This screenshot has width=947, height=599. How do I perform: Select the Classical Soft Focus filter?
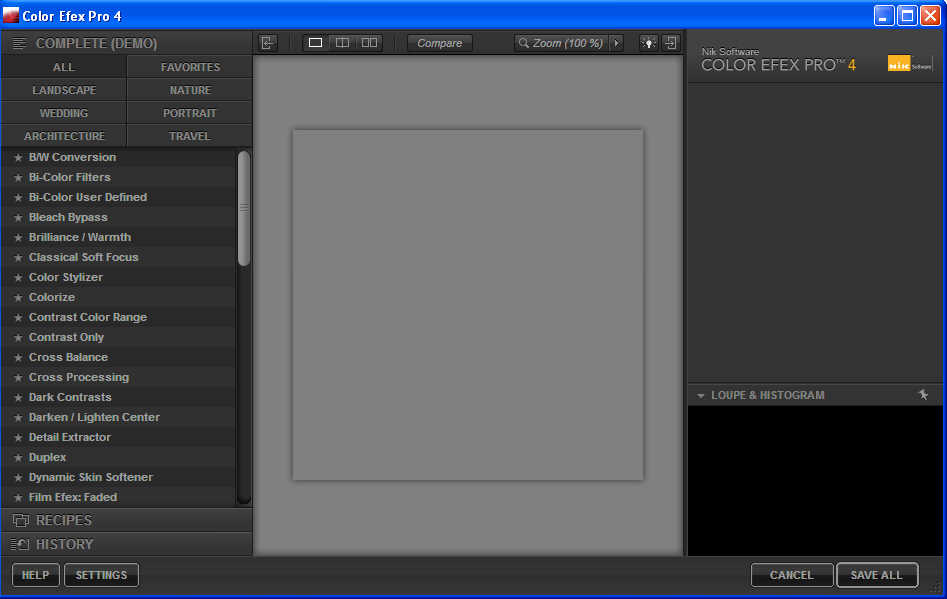click(x=118, y=257)
